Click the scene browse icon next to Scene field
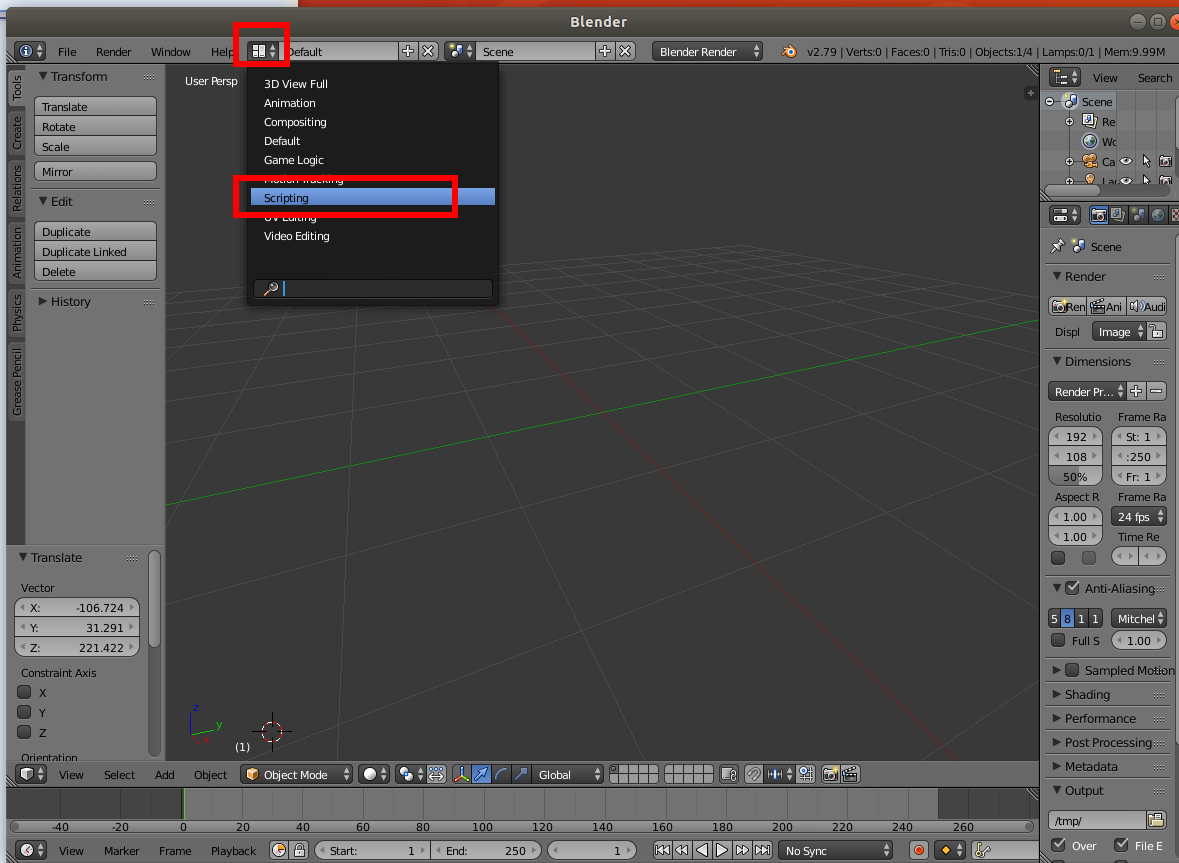The width and height of the screenshot is (1179, 863). click(459, 51)
